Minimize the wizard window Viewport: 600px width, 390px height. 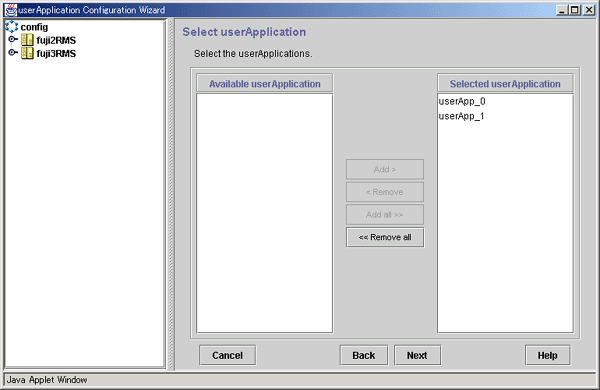click(561, 10)
